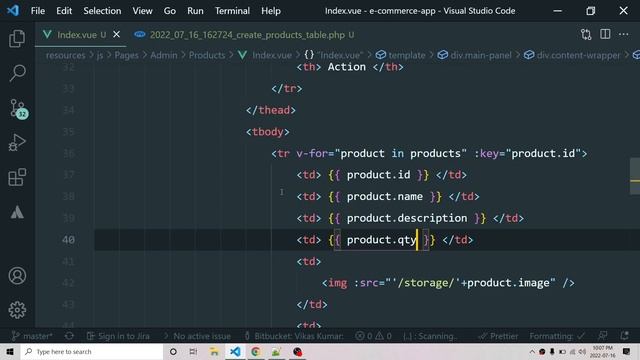
Task: Open File Explorer from taskbar
Action: coord(214,351)
